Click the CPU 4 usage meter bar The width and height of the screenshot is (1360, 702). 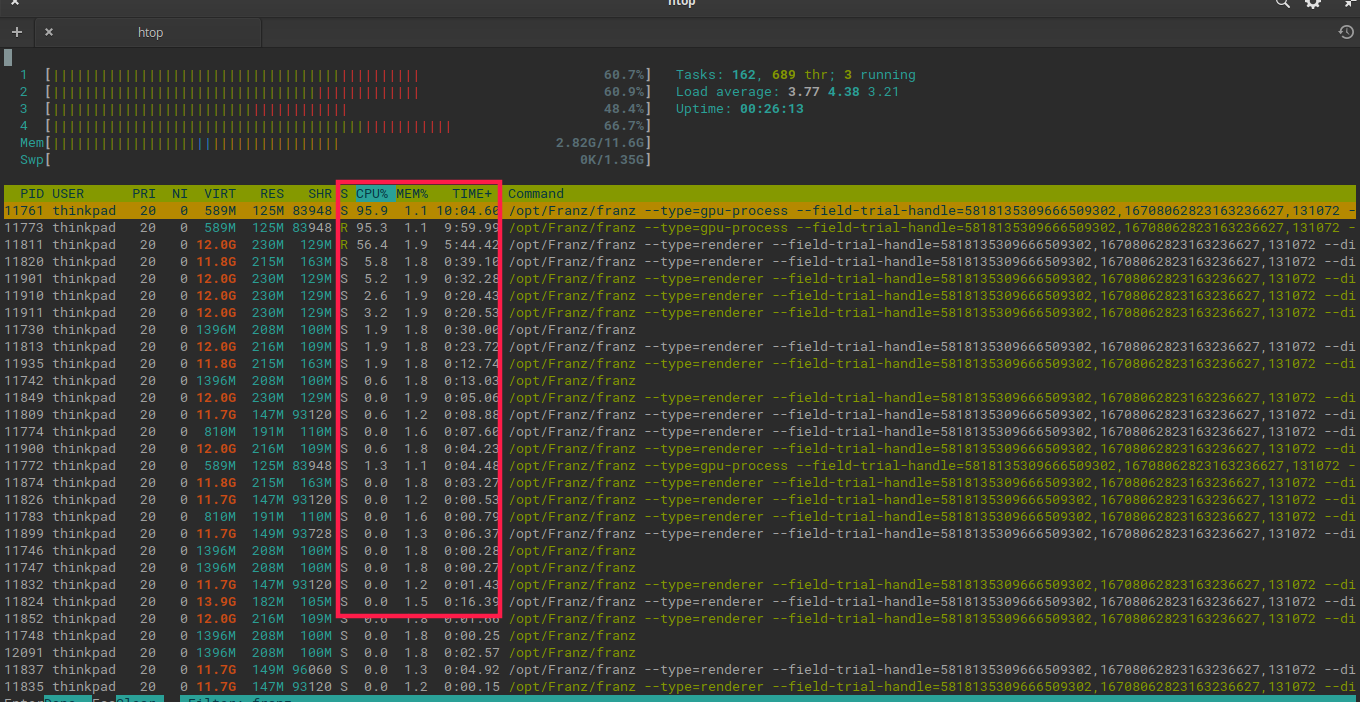coord(348,126)
